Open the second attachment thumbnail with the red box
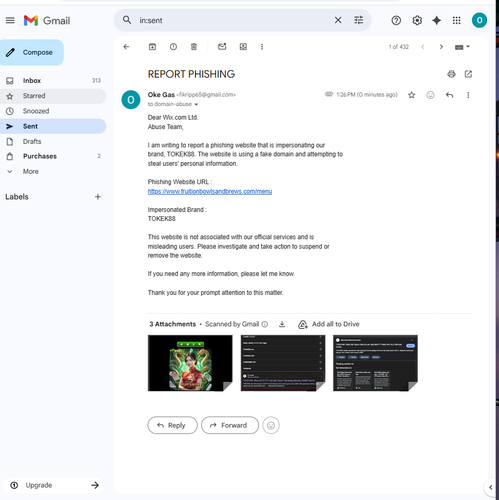This screenshot has width=499, height=500. point(283,363)
